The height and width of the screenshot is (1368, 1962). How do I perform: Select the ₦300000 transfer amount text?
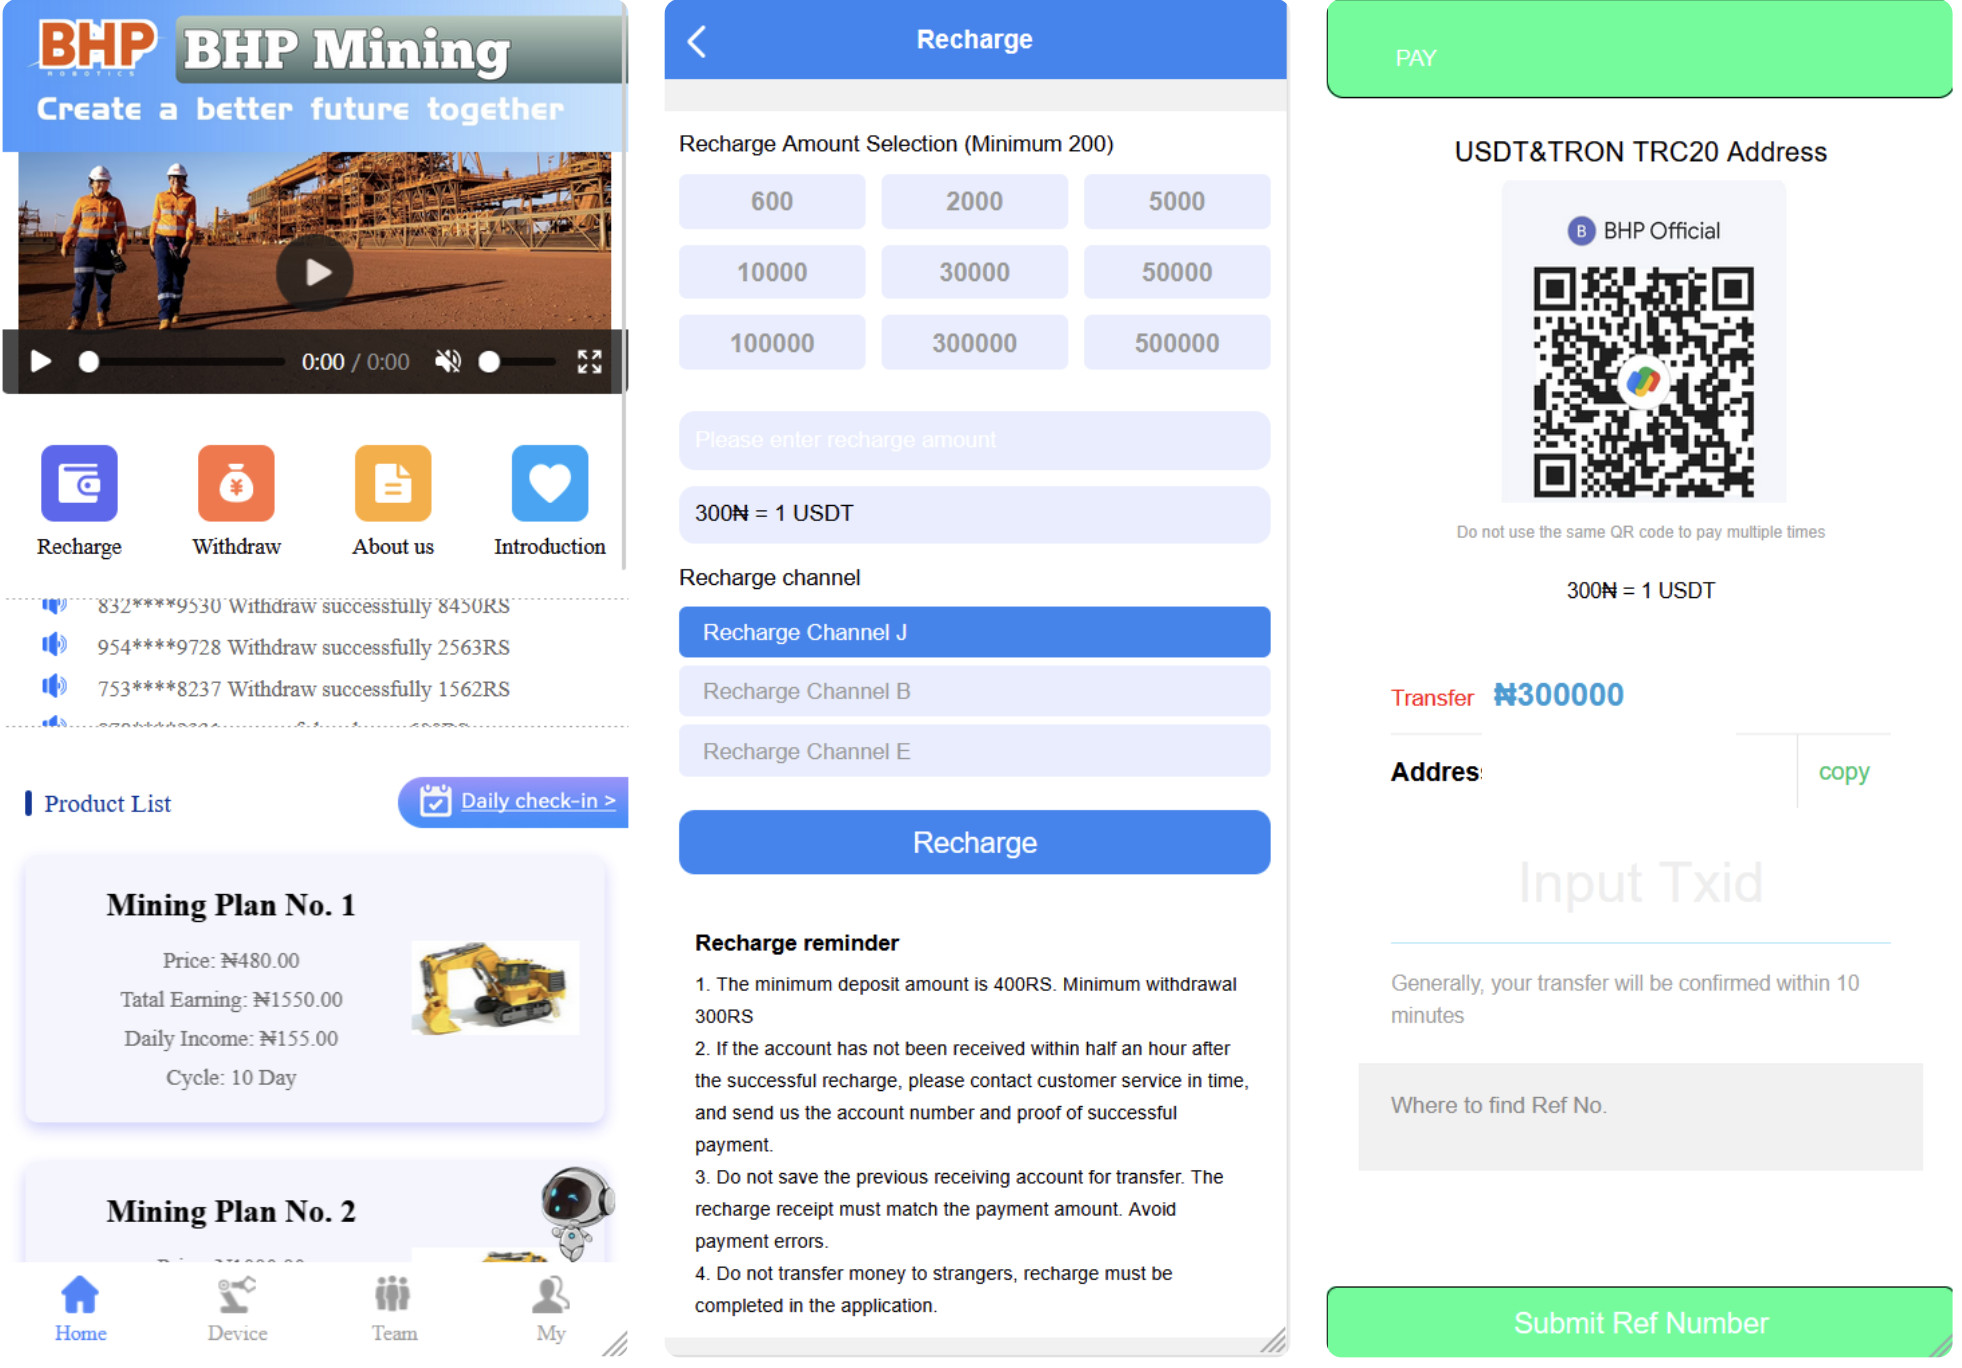tap(1558, 694)
